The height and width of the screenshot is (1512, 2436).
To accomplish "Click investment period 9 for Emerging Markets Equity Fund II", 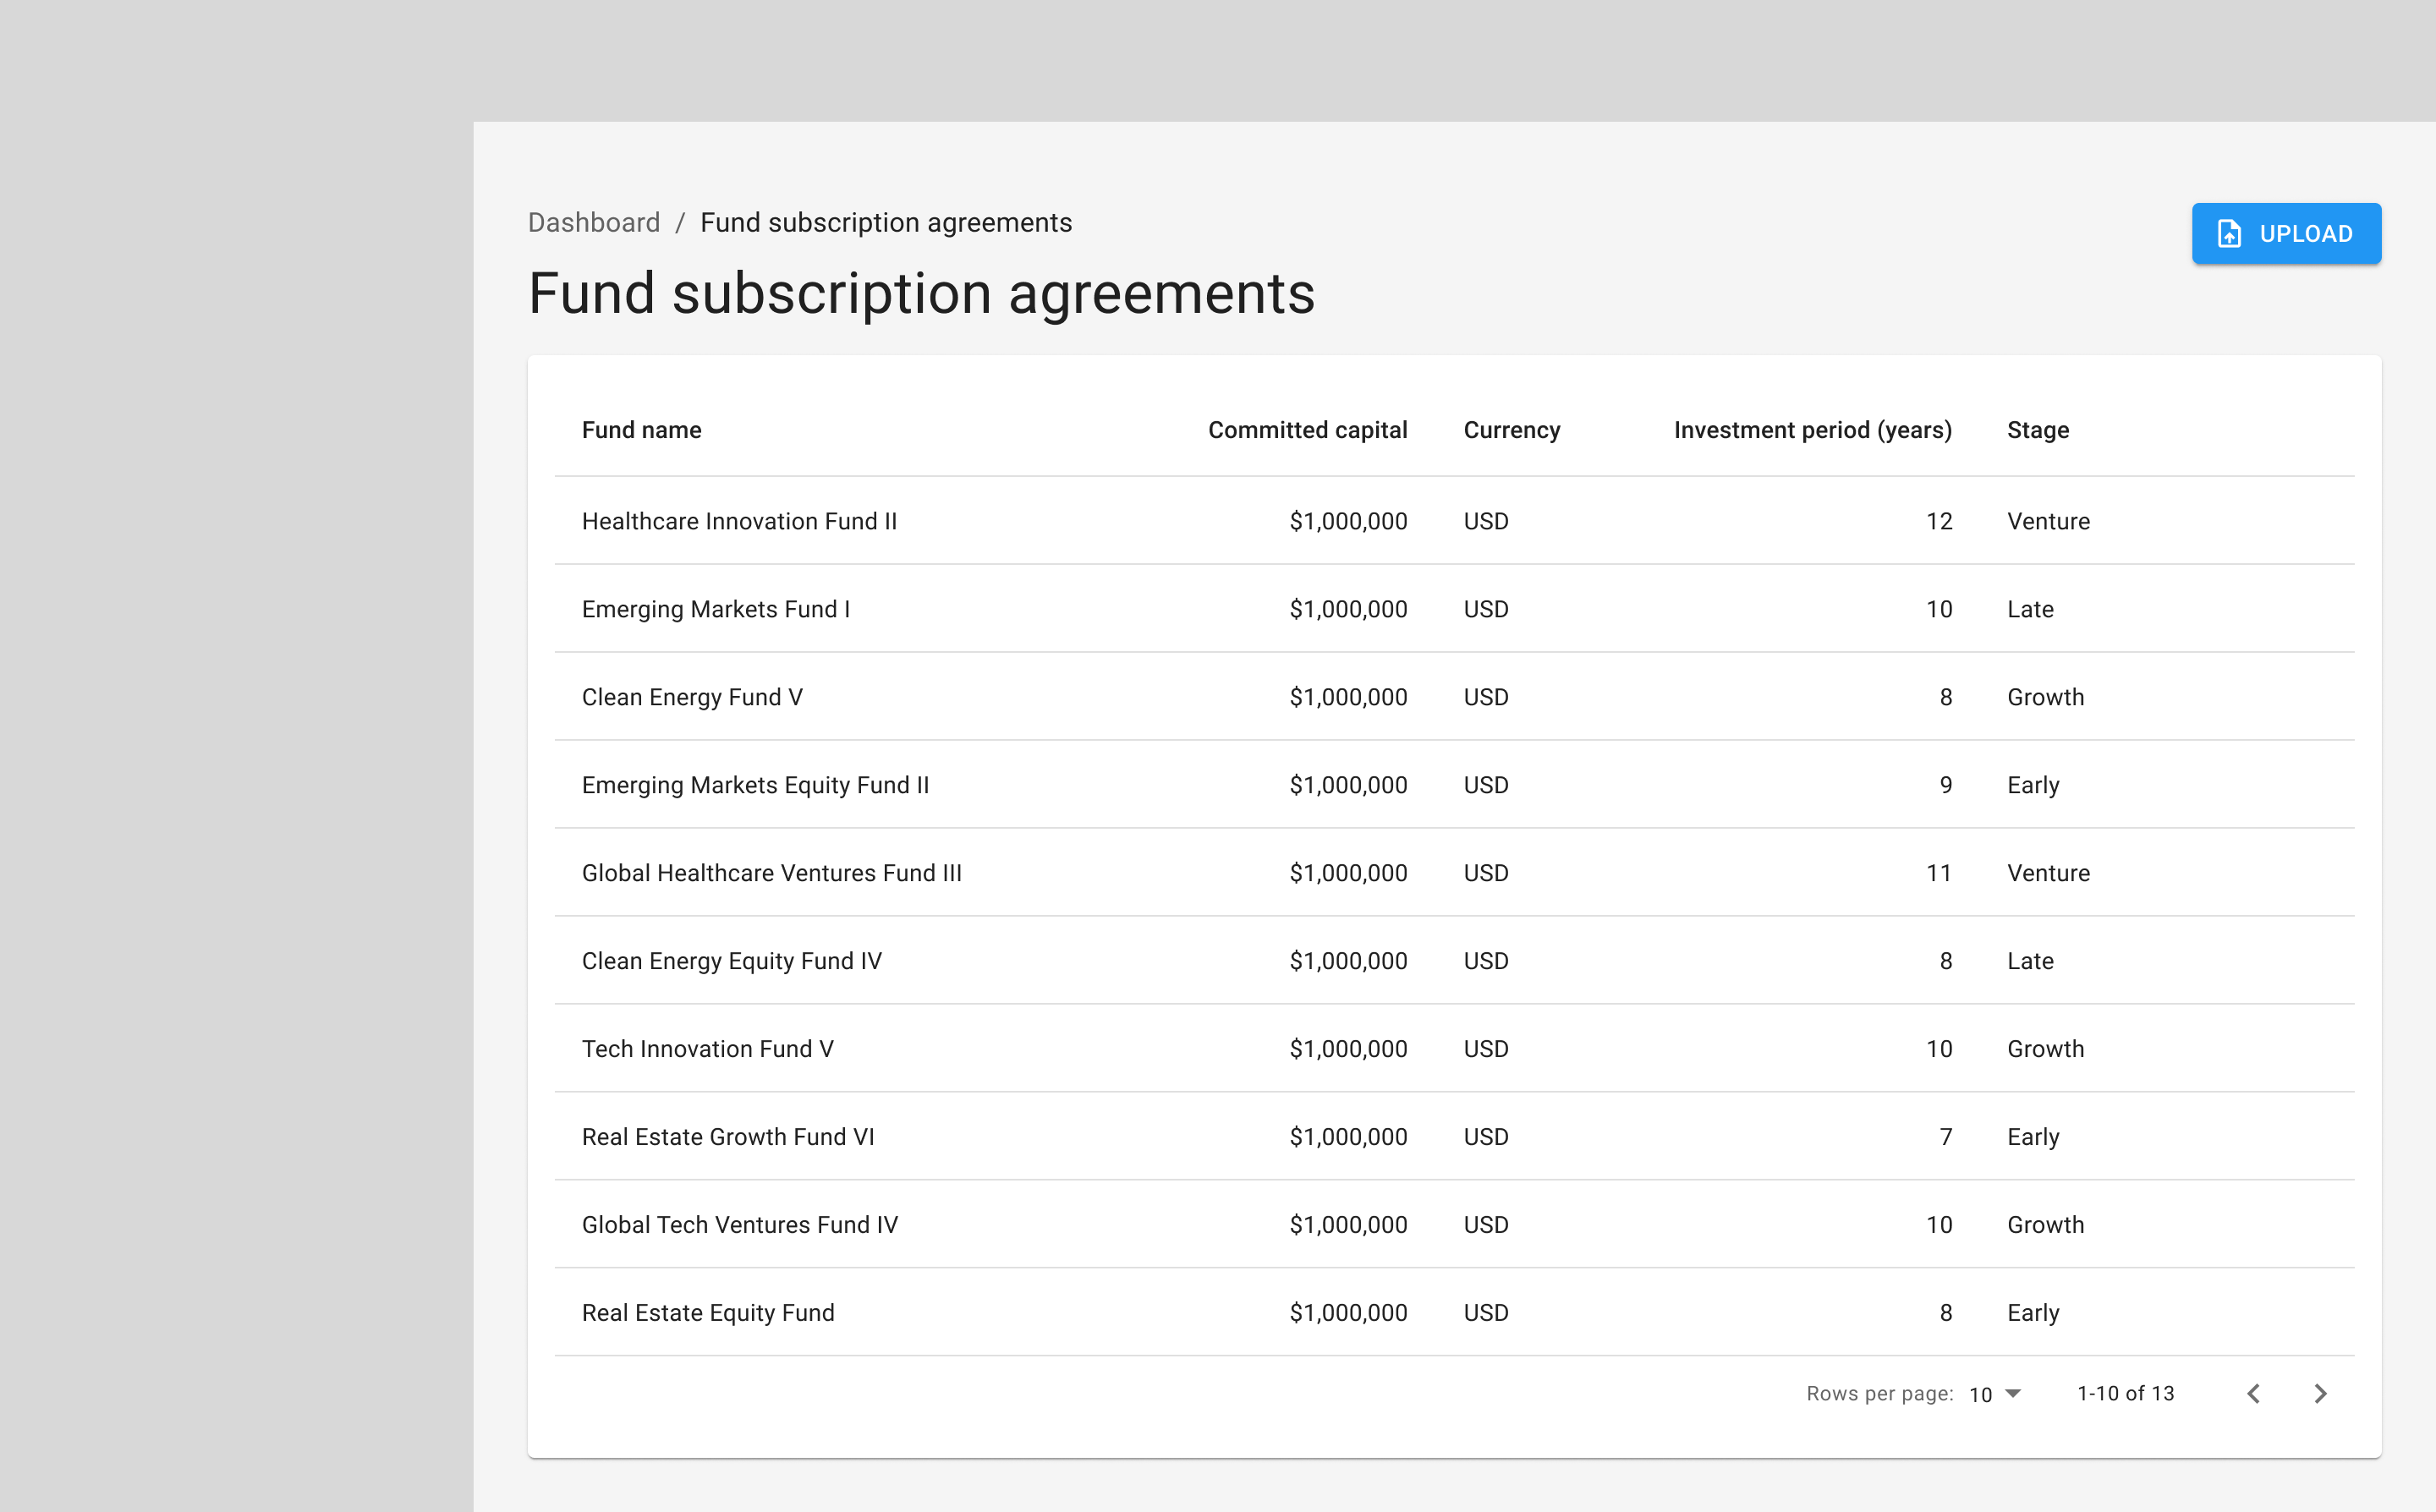I will tap(1946, 785).
